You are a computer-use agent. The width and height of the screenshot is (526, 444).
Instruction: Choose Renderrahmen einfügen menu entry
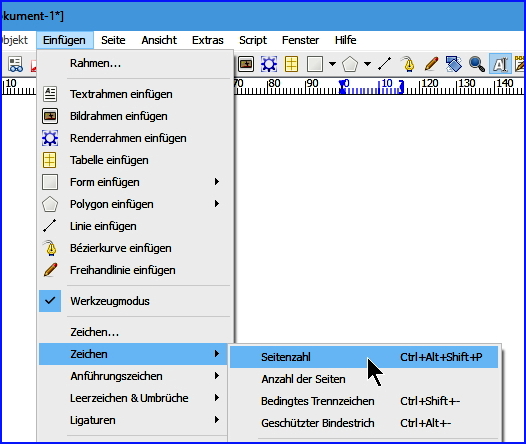click(136, 138)
